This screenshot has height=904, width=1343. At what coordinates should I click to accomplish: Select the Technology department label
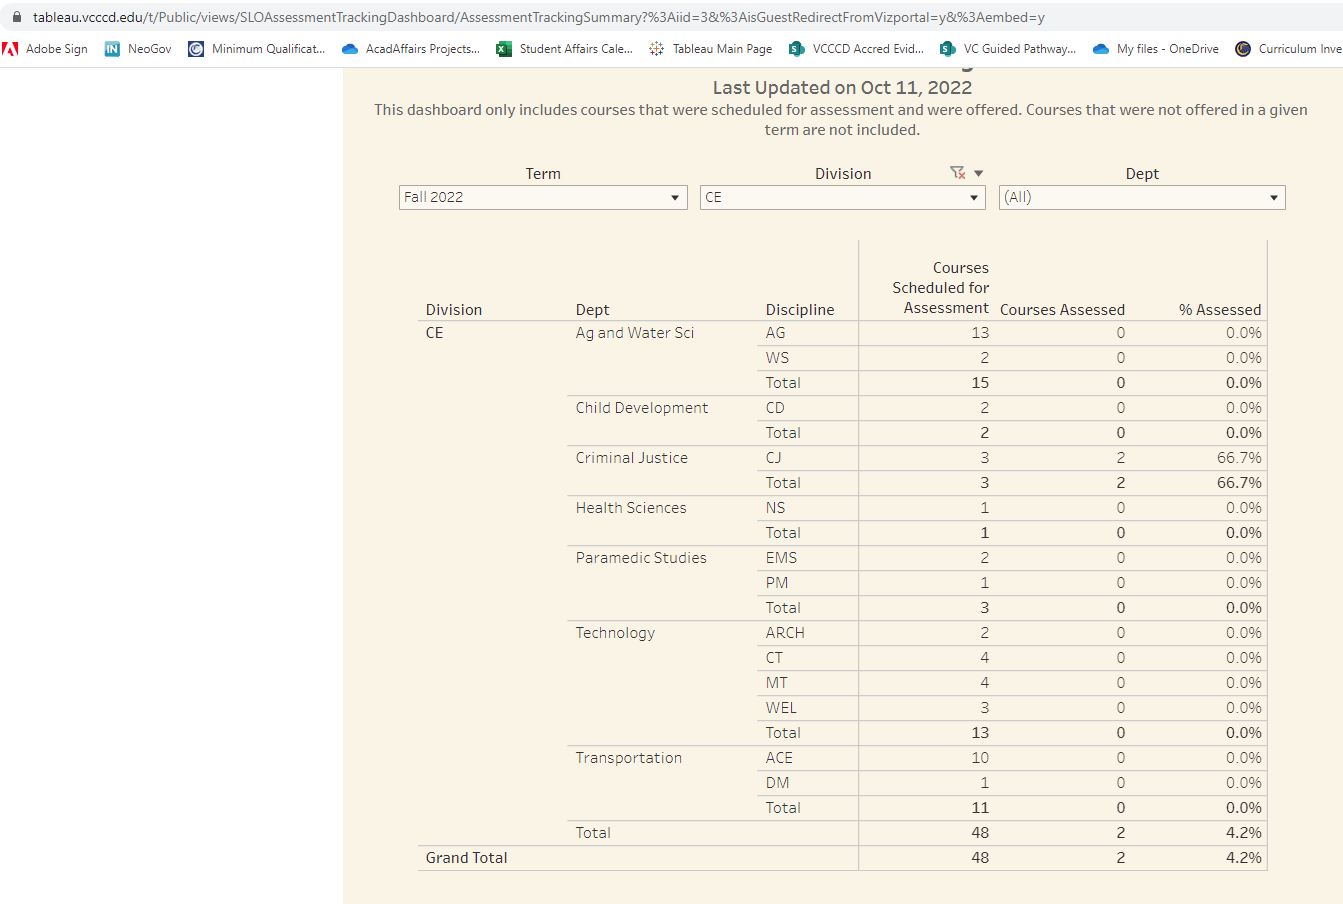pyautogui.click(x=615, y=633)
